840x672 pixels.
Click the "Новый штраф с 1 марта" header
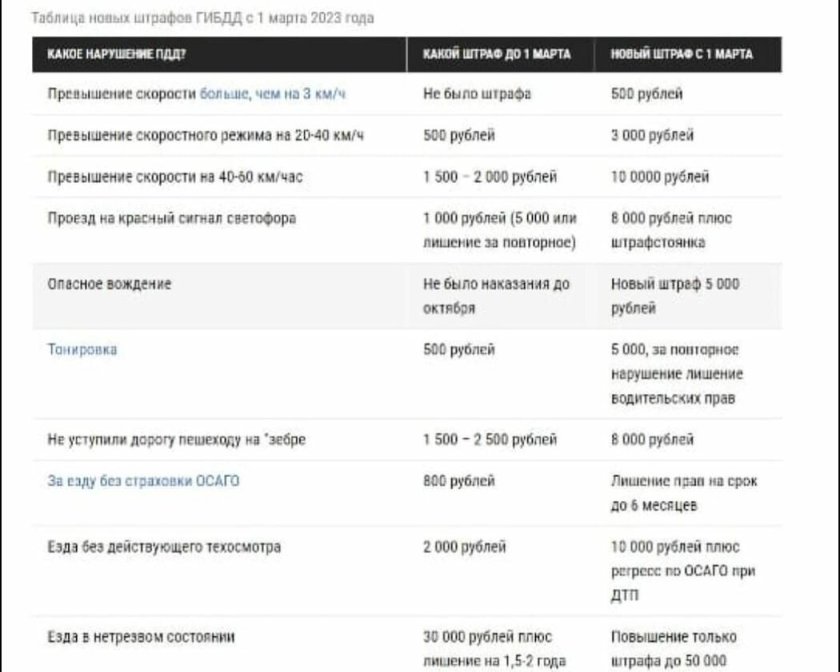[x=681, y=53]
